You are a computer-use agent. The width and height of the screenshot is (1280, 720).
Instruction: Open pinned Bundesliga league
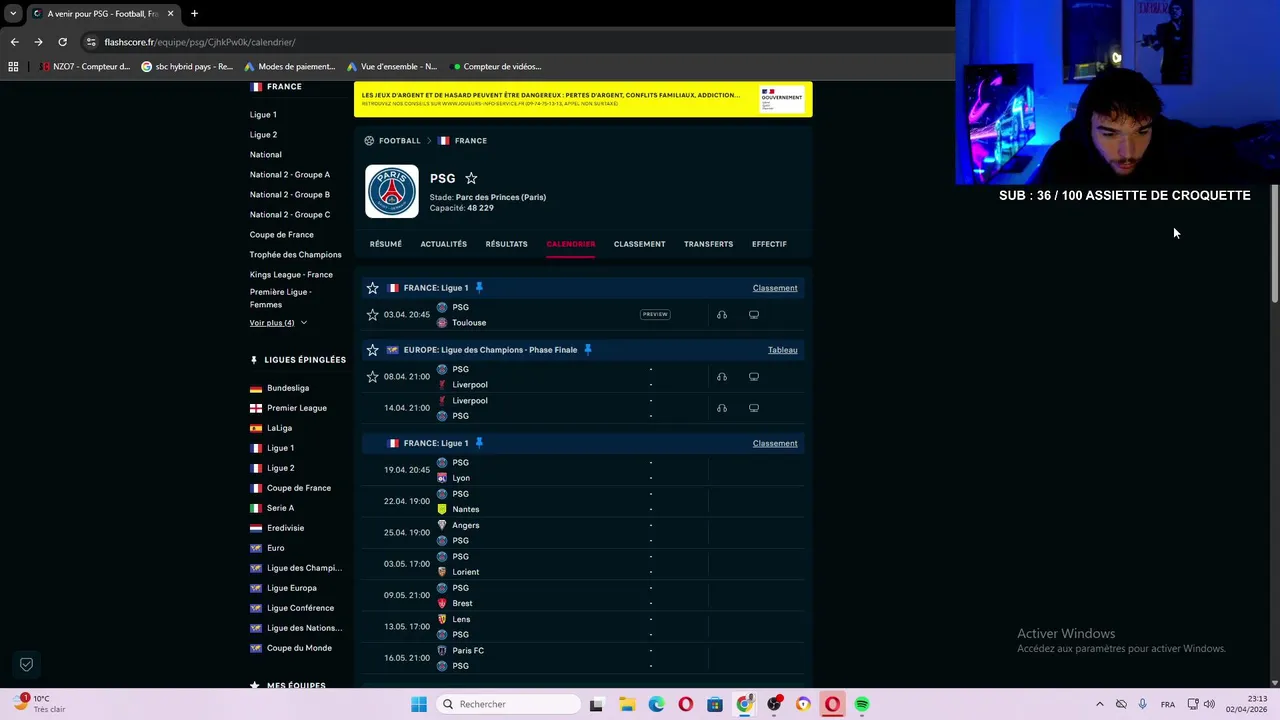coord(288,388)
